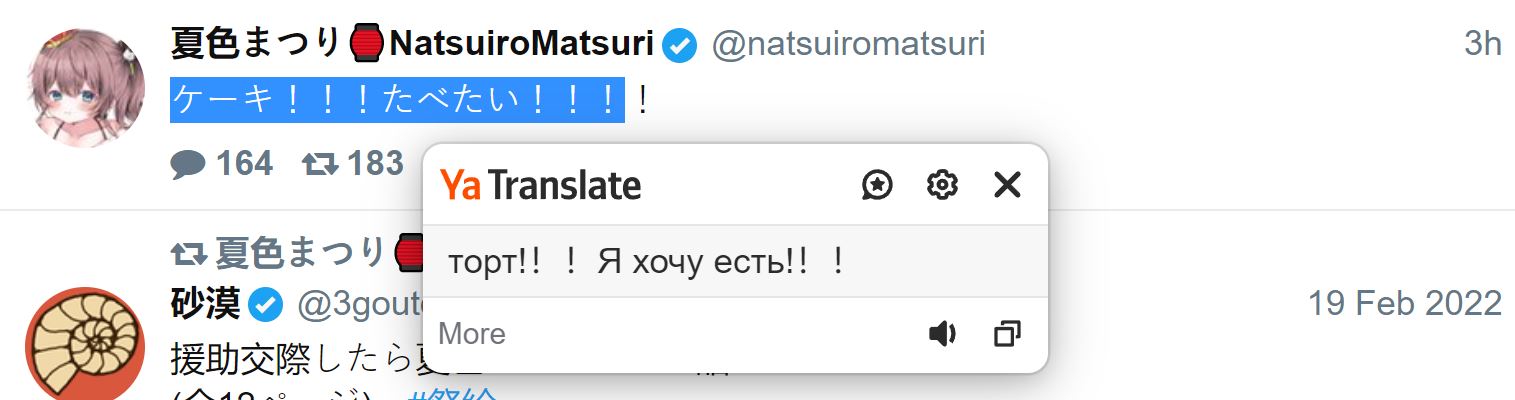Click the retweet icon showing 183
The width and height of the screenshot is (1515, 400).
click(322, 164)
